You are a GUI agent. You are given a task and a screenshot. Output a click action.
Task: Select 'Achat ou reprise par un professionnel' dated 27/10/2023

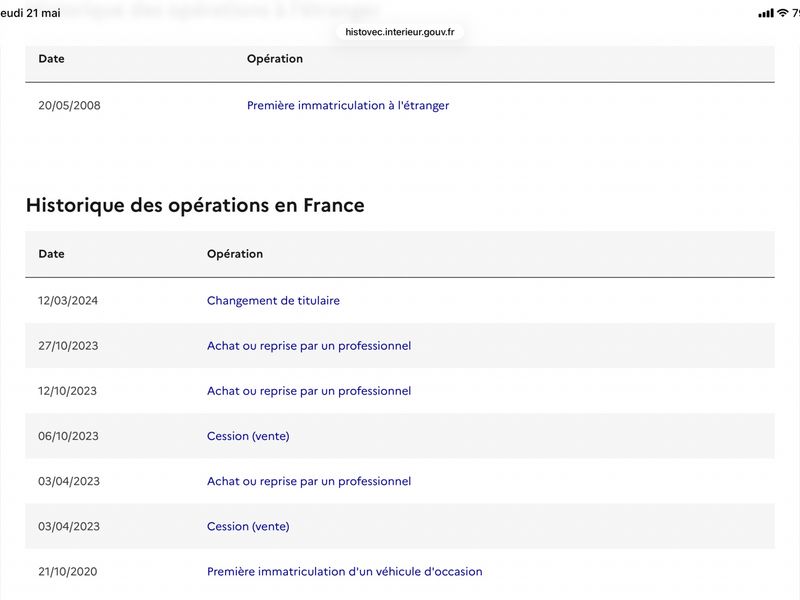pos(309,346)
